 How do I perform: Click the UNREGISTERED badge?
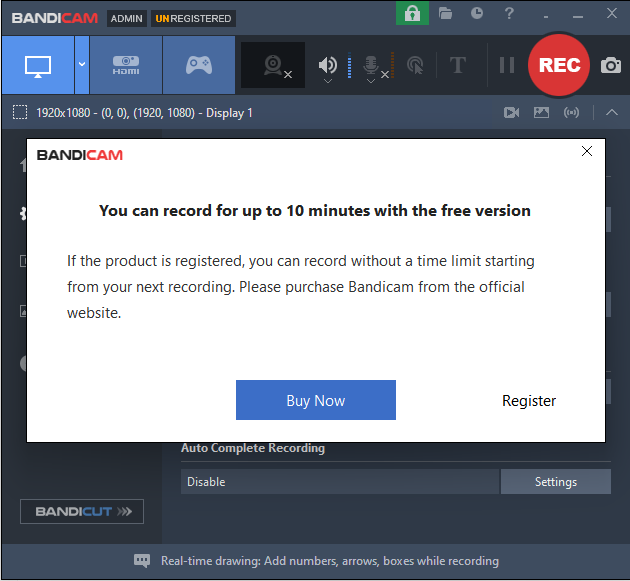(x=193, y=18)
